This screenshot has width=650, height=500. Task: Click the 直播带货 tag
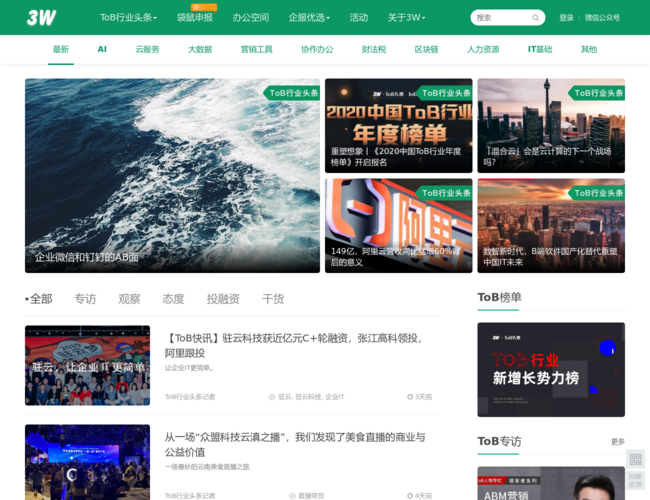click(311, 495)
